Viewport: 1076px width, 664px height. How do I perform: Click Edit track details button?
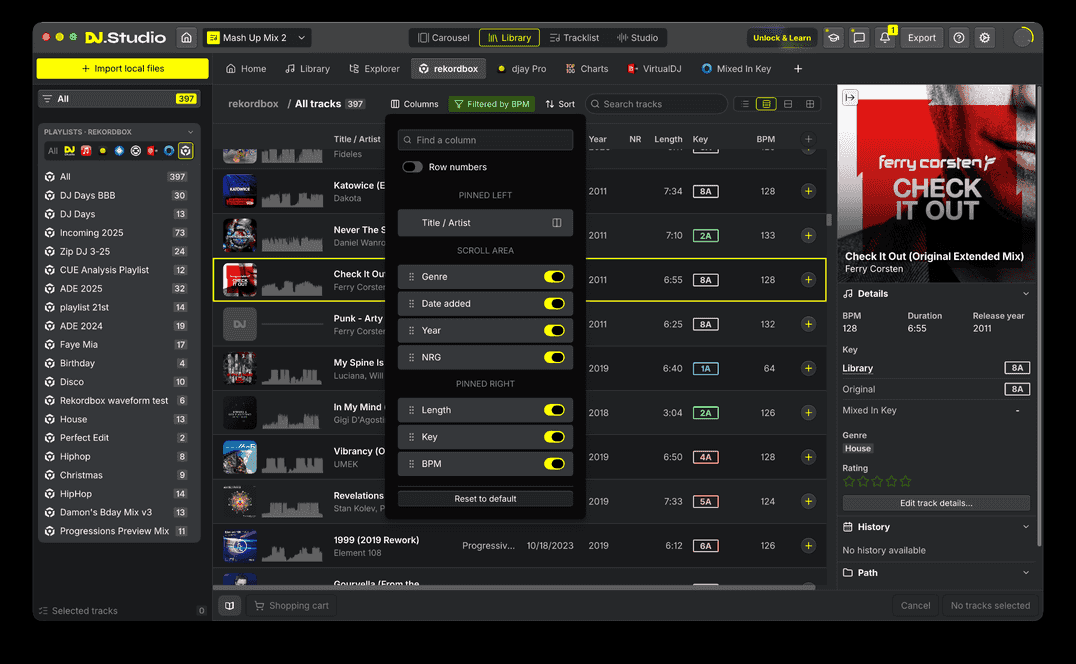point(936,503)
